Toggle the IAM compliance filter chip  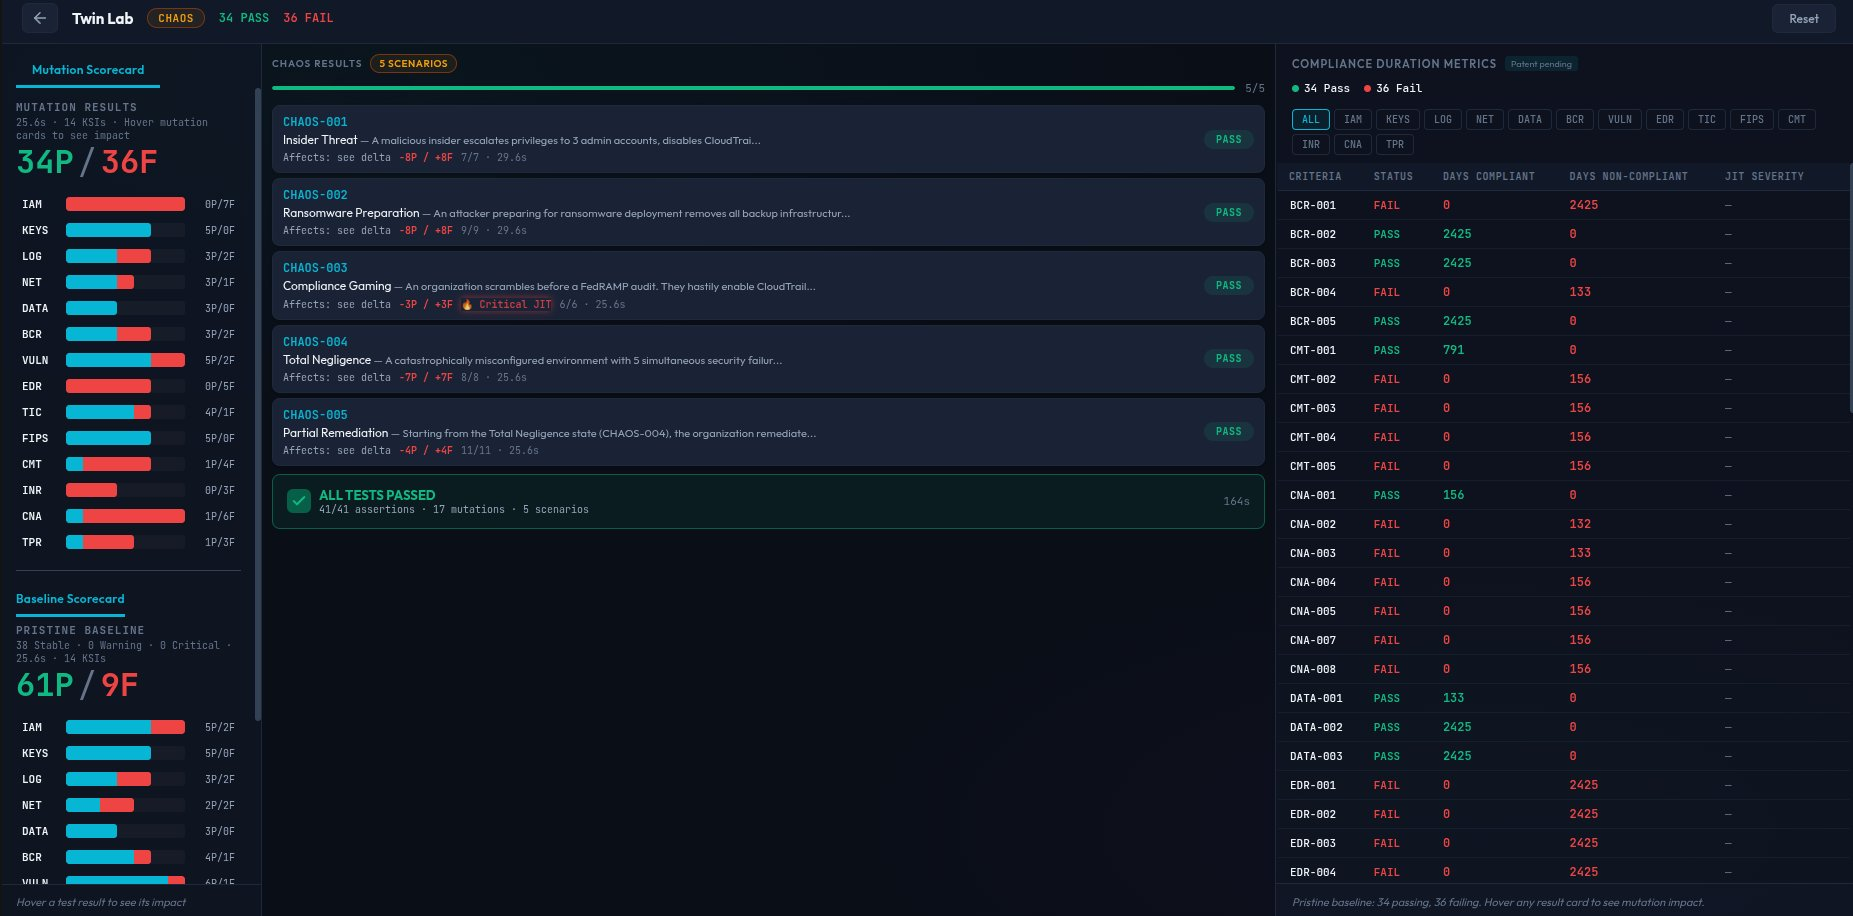pyautogui.click(x=1353, y=119)
